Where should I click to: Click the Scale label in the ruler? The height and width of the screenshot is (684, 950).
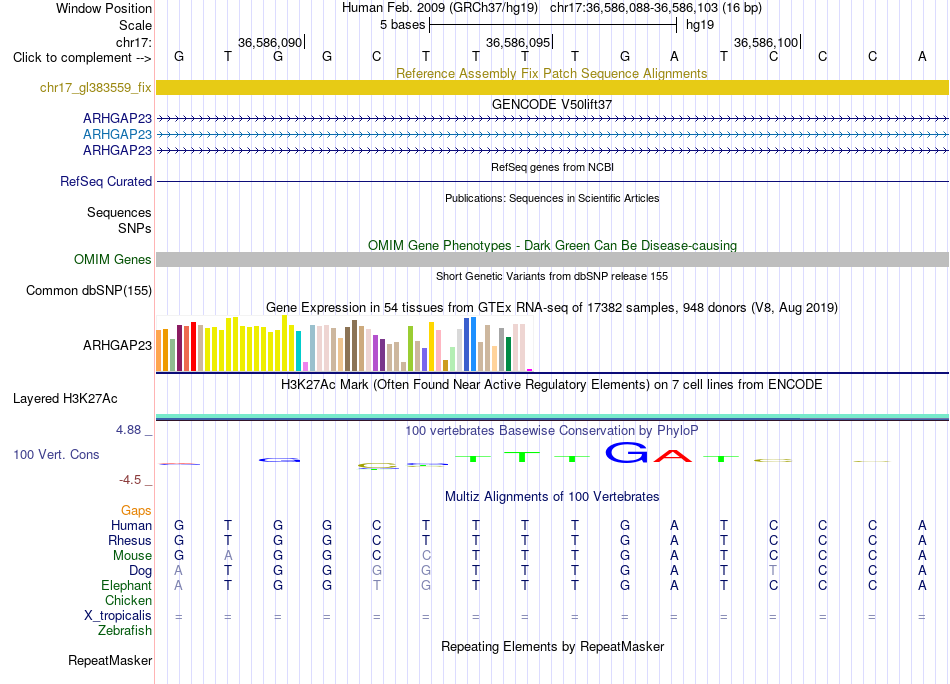135,25
